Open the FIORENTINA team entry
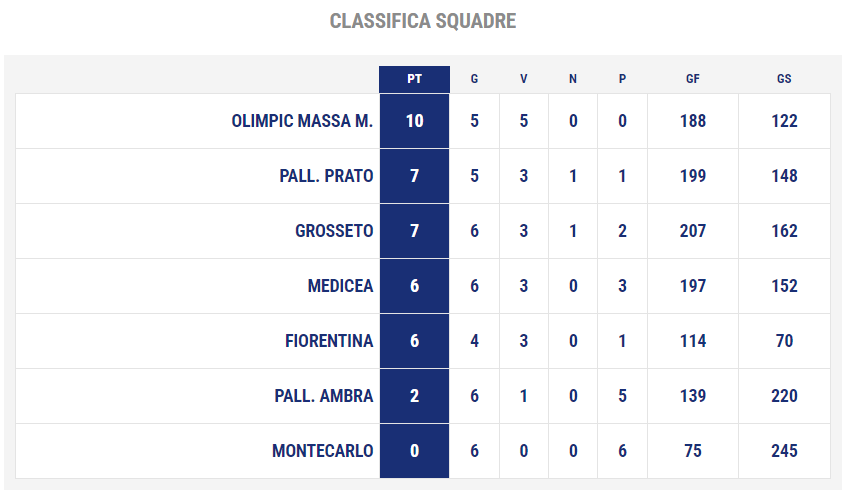847x493 pixels. (x=329, y=341)
